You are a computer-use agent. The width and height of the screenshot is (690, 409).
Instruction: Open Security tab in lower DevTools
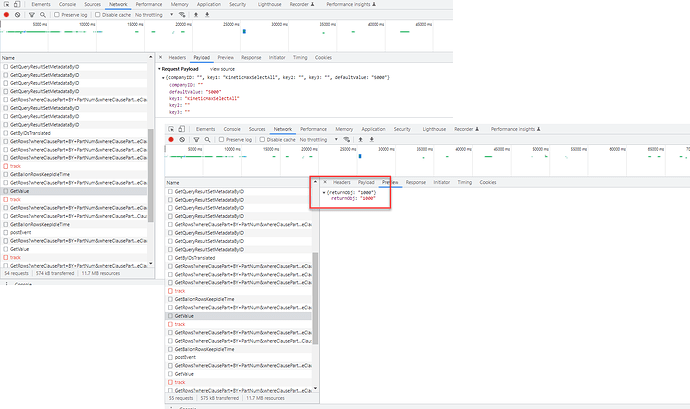(x=402, y=129)
